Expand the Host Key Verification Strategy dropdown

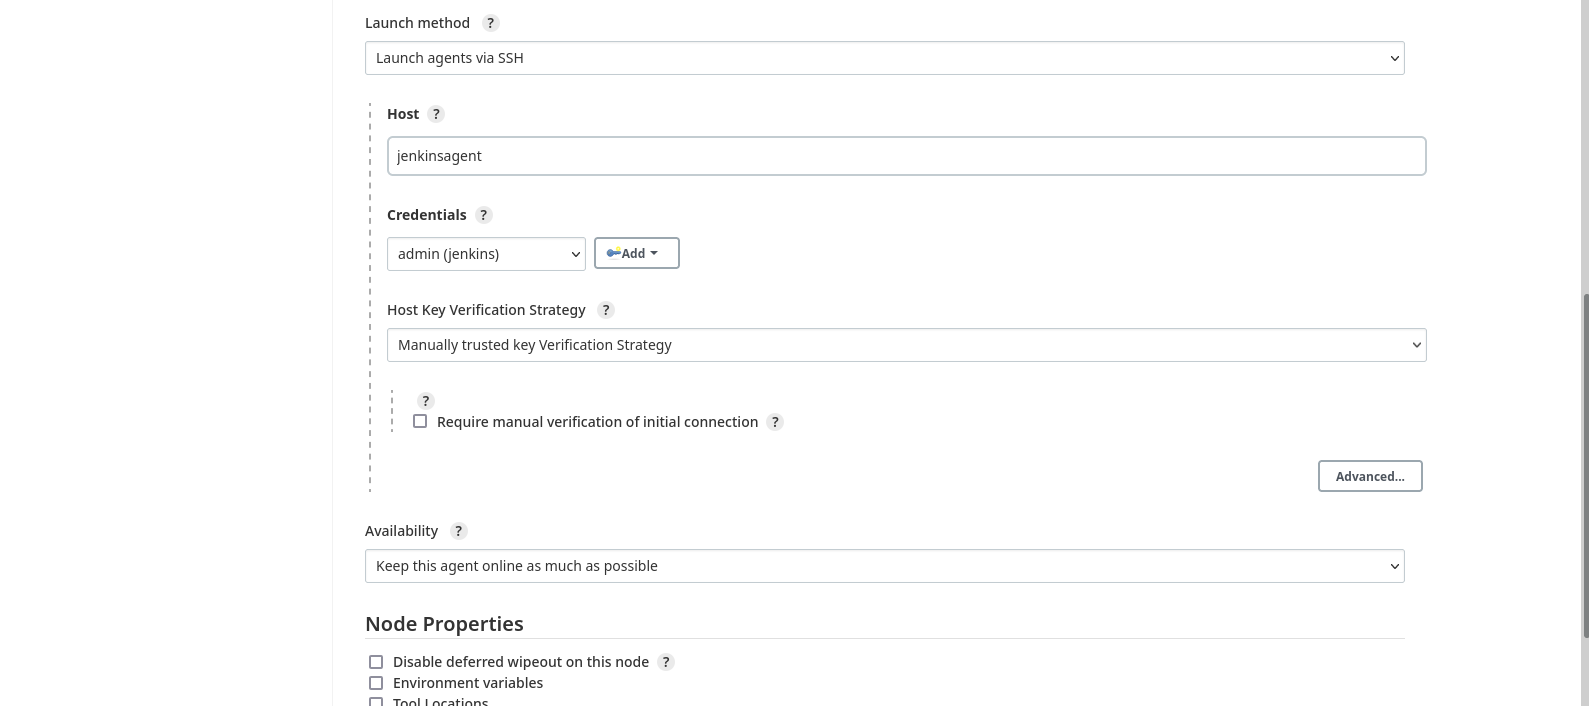906,344
